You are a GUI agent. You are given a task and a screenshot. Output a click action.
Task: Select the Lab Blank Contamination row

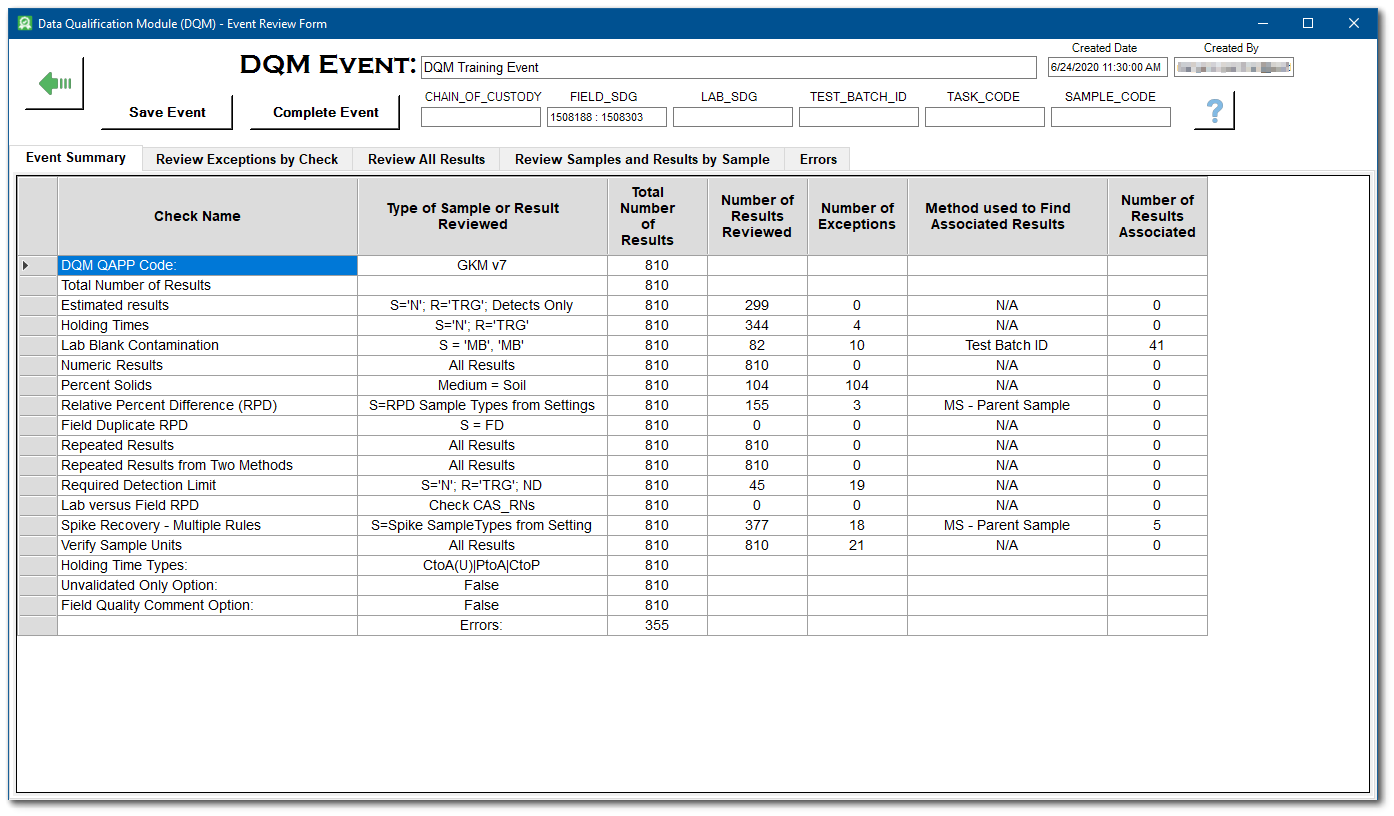pyautogui.click(x=612, y=345)
